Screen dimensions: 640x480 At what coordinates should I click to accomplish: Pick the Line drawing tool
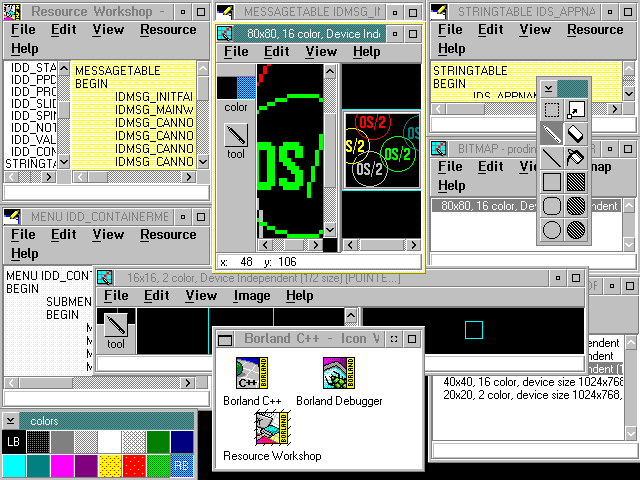tap(551, 157)
